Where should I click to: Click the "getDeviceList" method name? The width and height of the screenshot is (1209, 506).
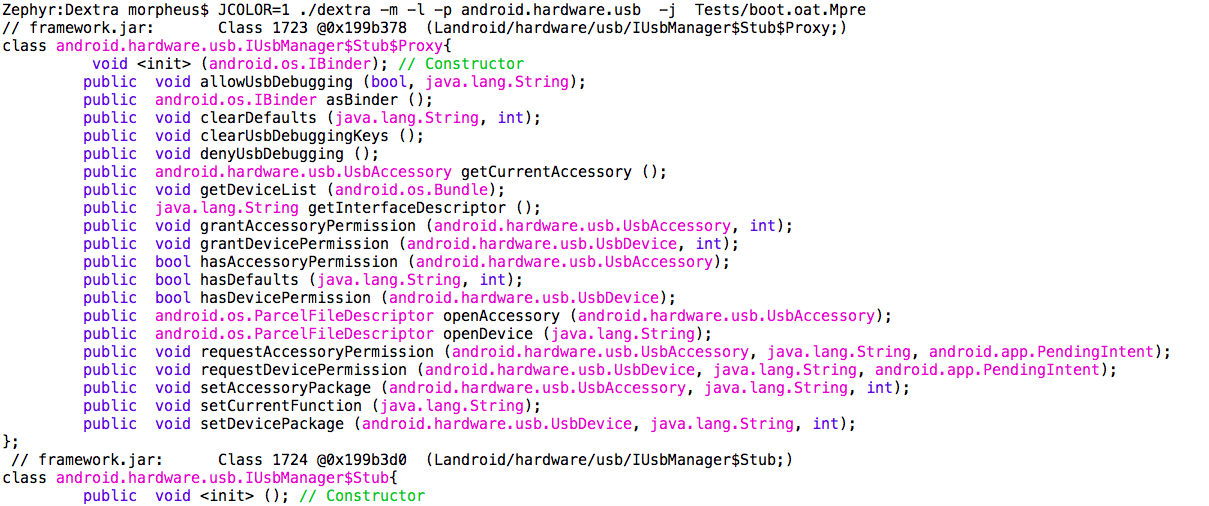(x=258, y=190)
